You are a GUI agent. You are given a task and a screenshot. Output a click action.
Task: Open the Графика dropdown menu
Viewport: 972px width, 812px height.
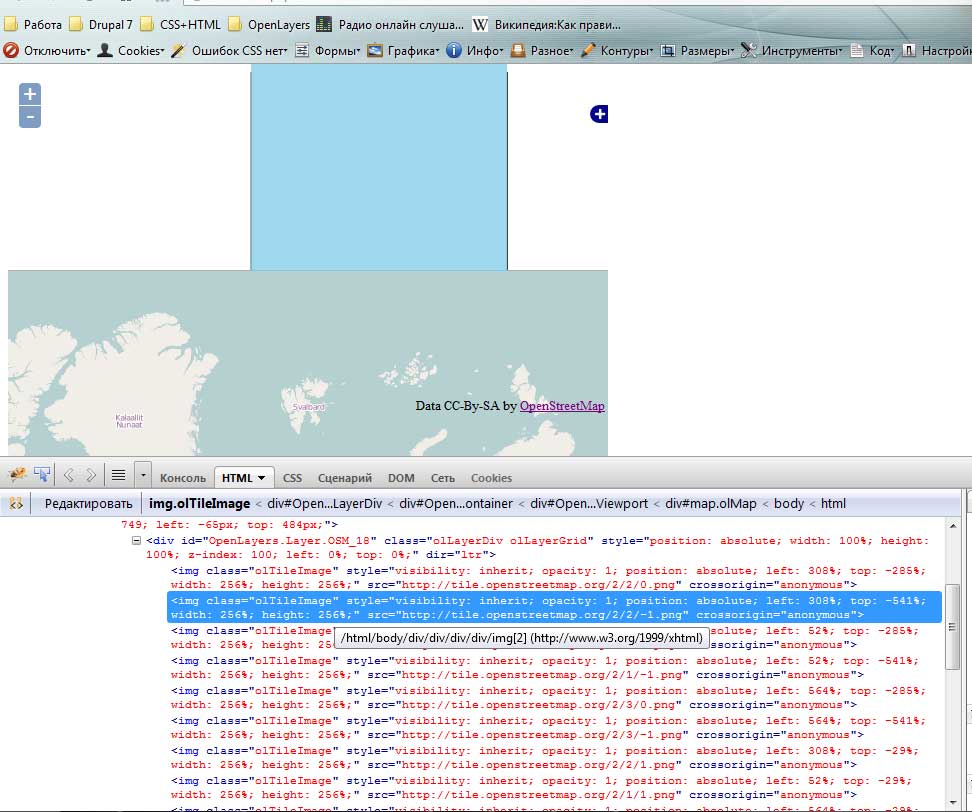click(x=403, y=50)
